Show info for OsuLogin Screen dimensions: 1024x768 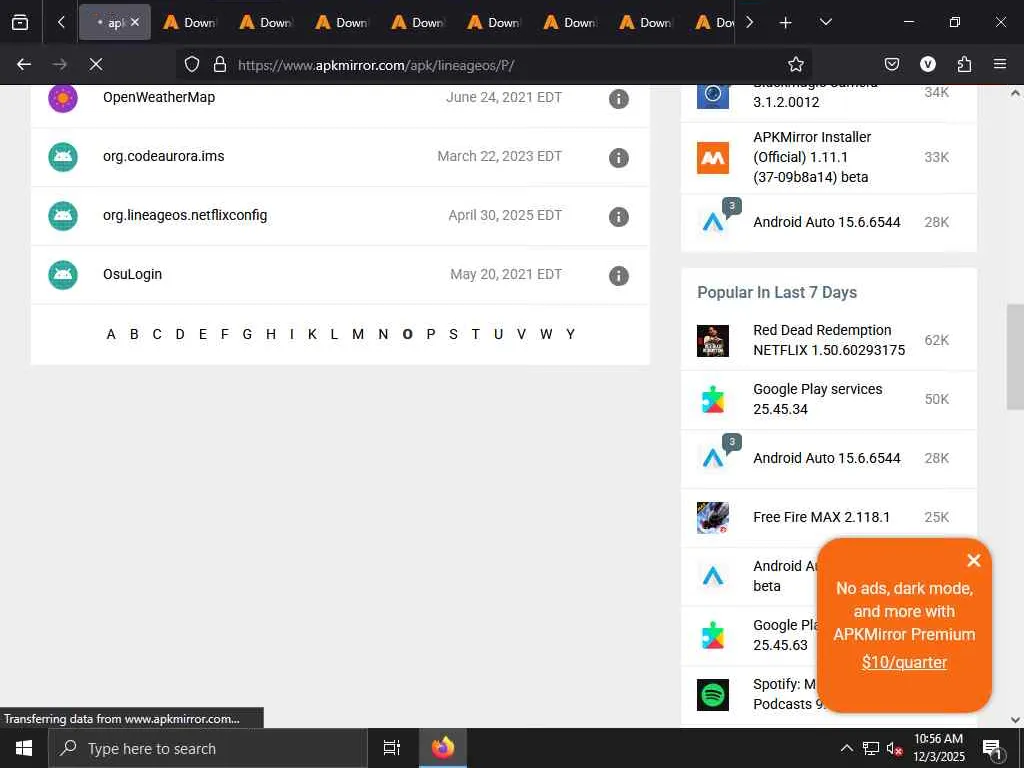pos(618,276)
